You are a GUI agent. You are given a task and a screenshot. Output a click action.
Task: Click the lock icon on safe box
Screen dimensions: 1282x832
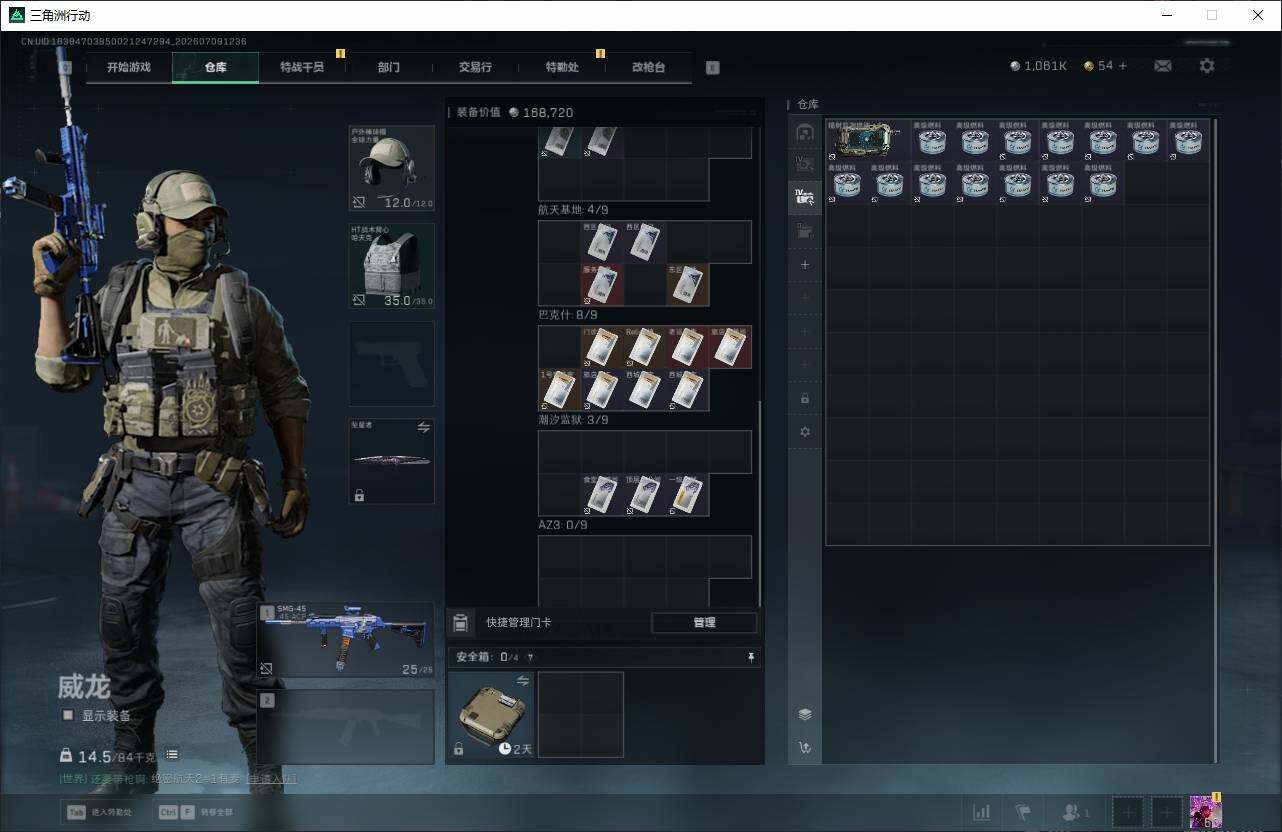pyautogui.click(x=458, y=749)
